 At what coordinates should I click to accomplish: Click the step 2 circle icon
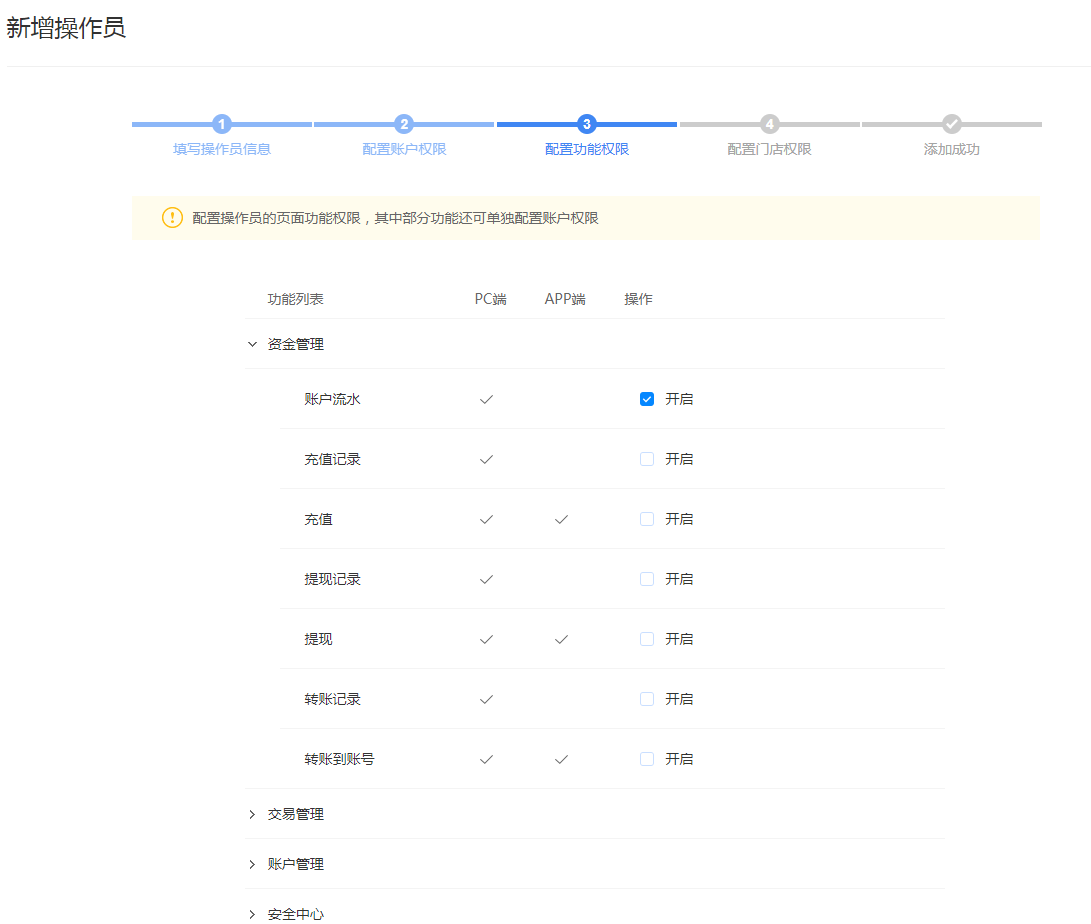pos(404,124)
